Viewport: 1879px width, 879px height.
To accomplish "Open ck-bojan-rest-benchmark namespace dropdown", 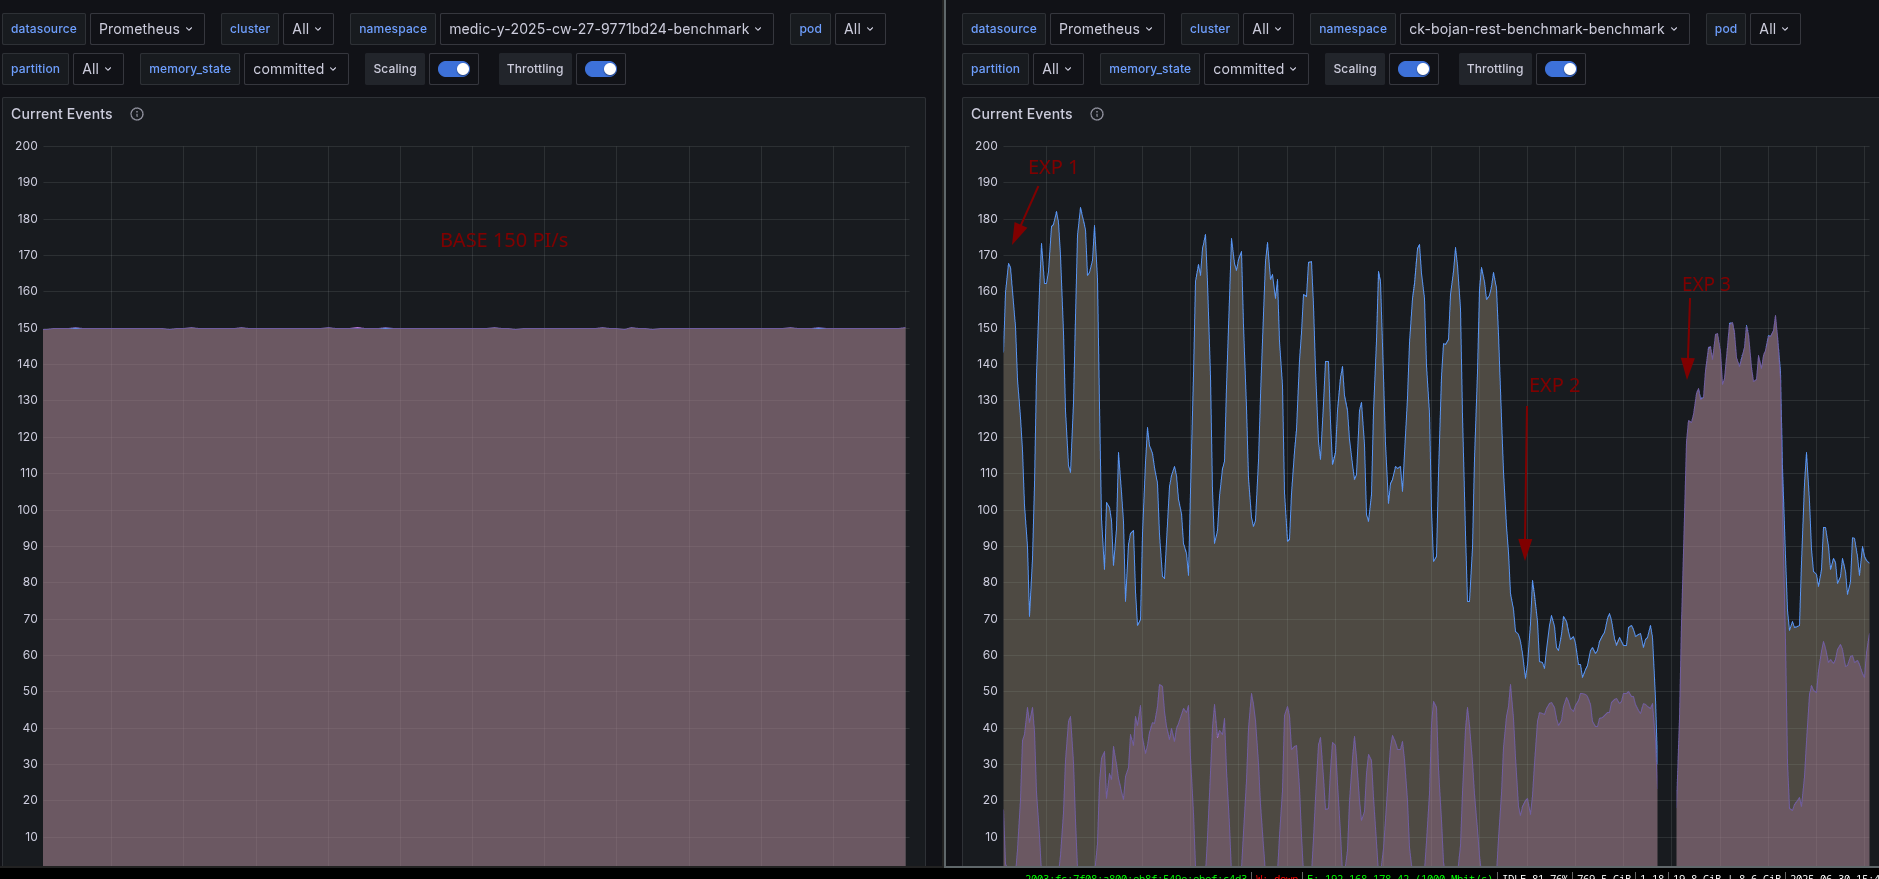I will pyautogui.click(x=1545, y=29).
